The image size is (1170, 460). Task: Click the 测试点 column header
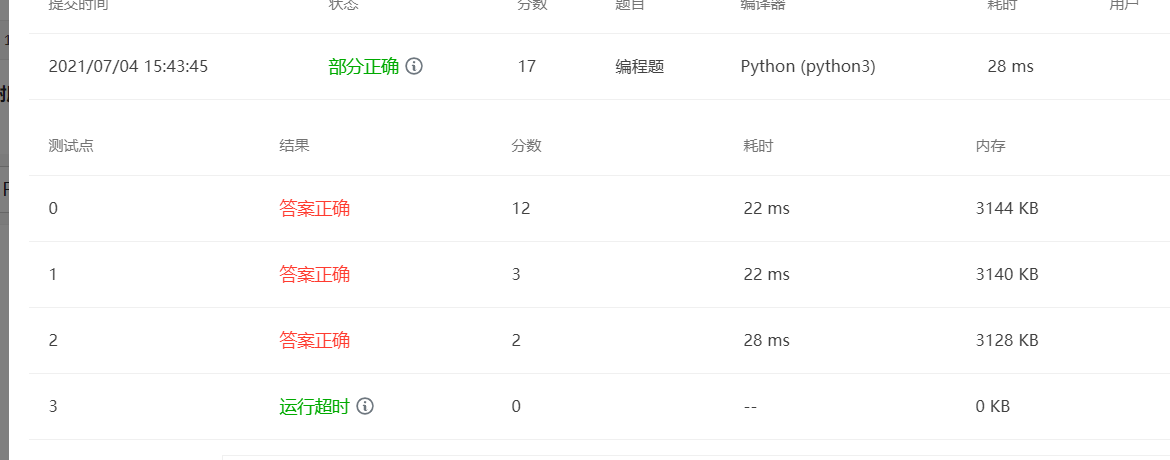coord(71,146)
